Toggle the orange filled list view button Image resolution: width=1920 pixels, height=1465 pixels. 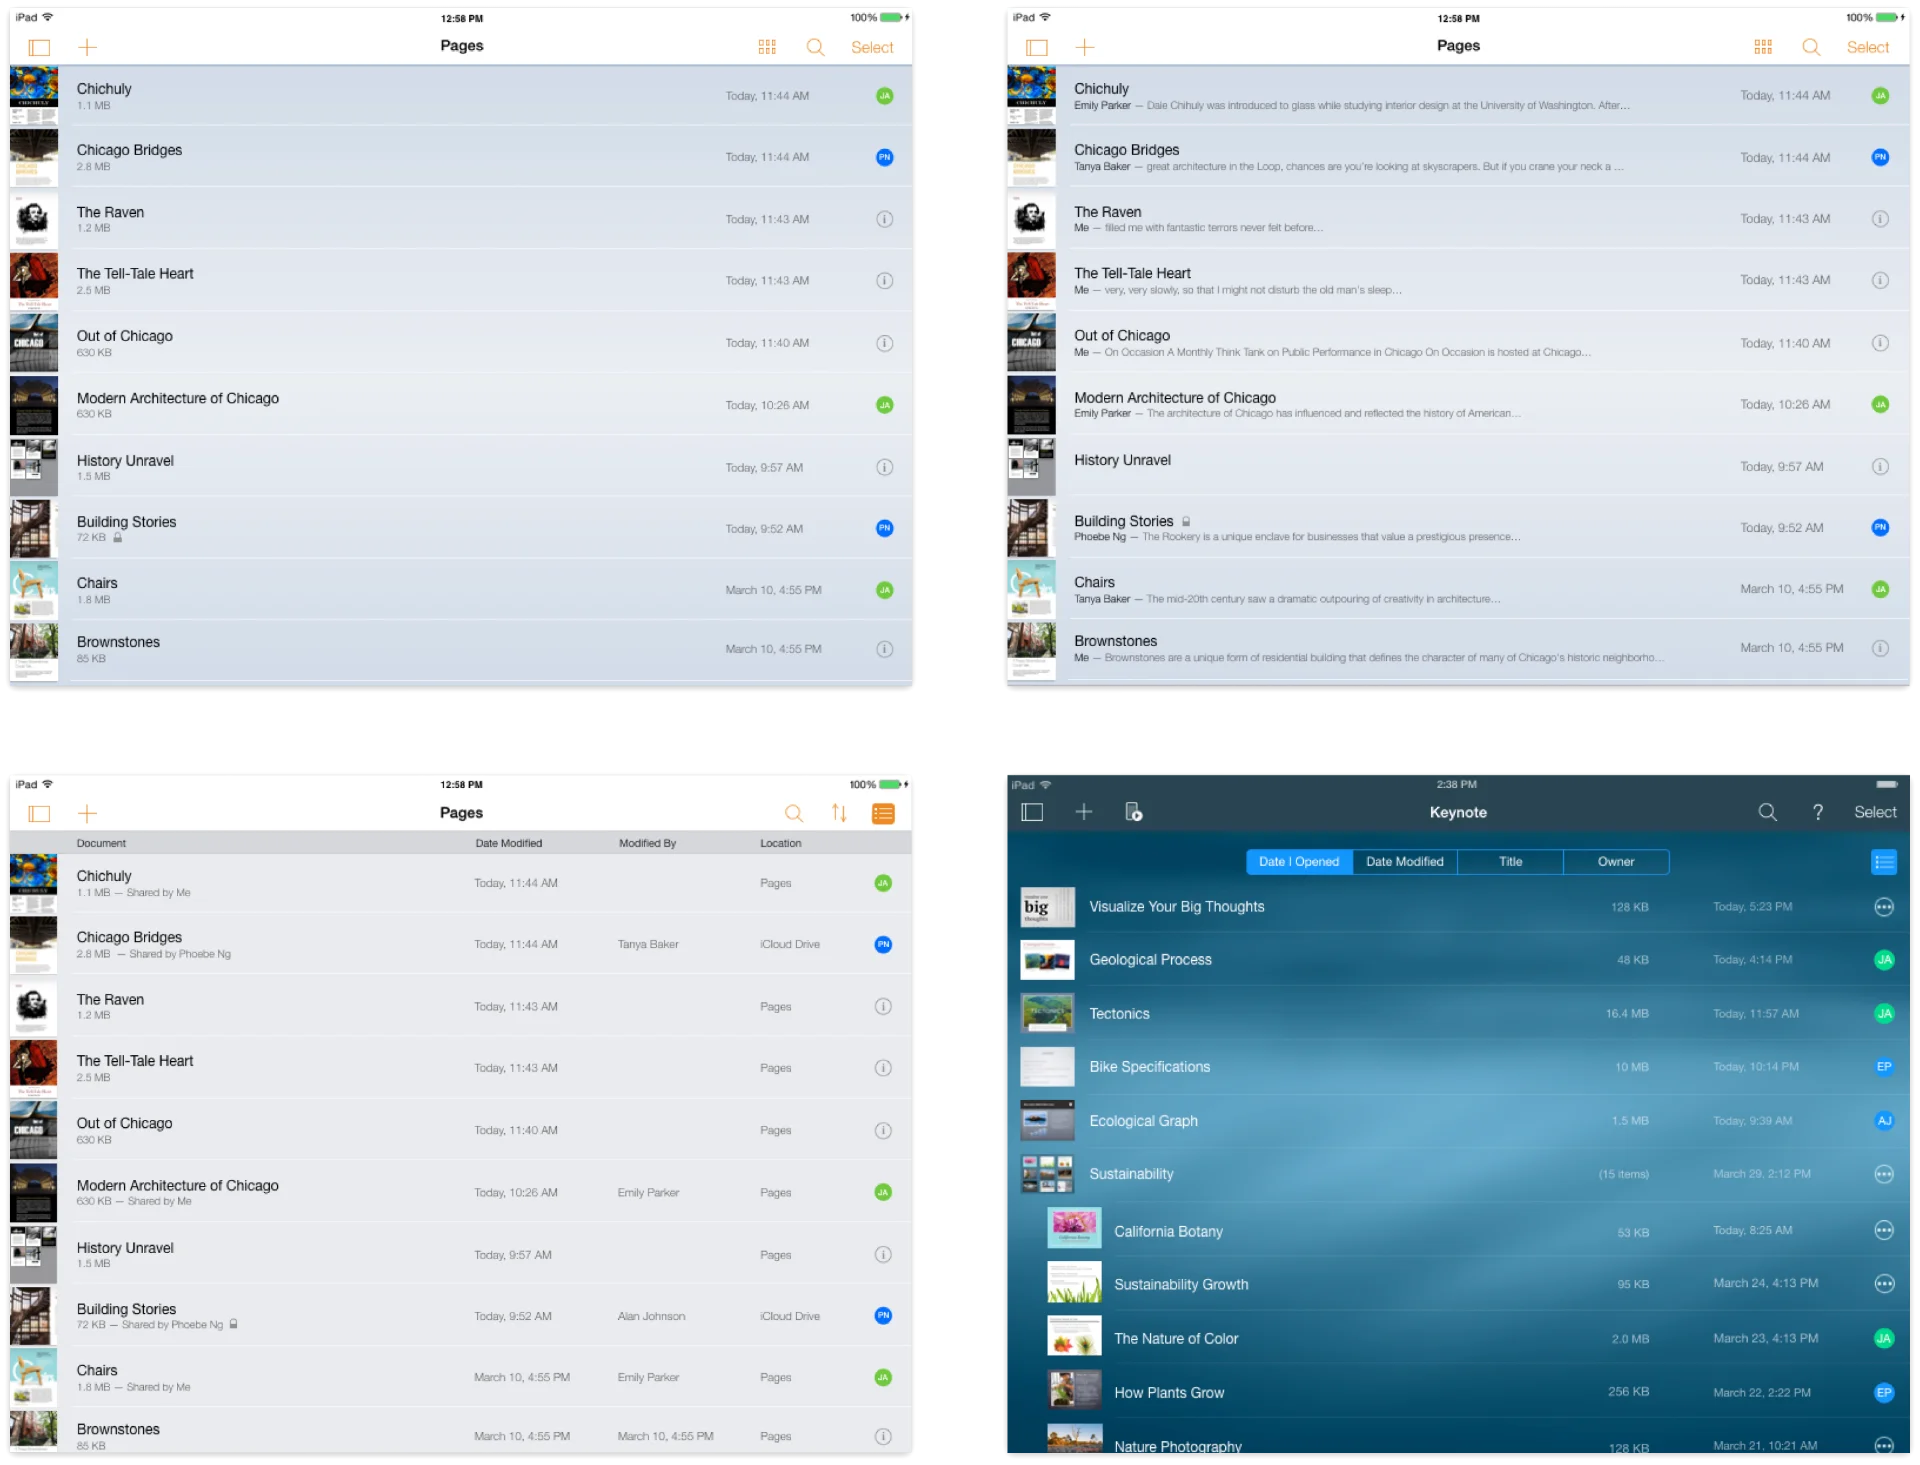coord(883,813)
